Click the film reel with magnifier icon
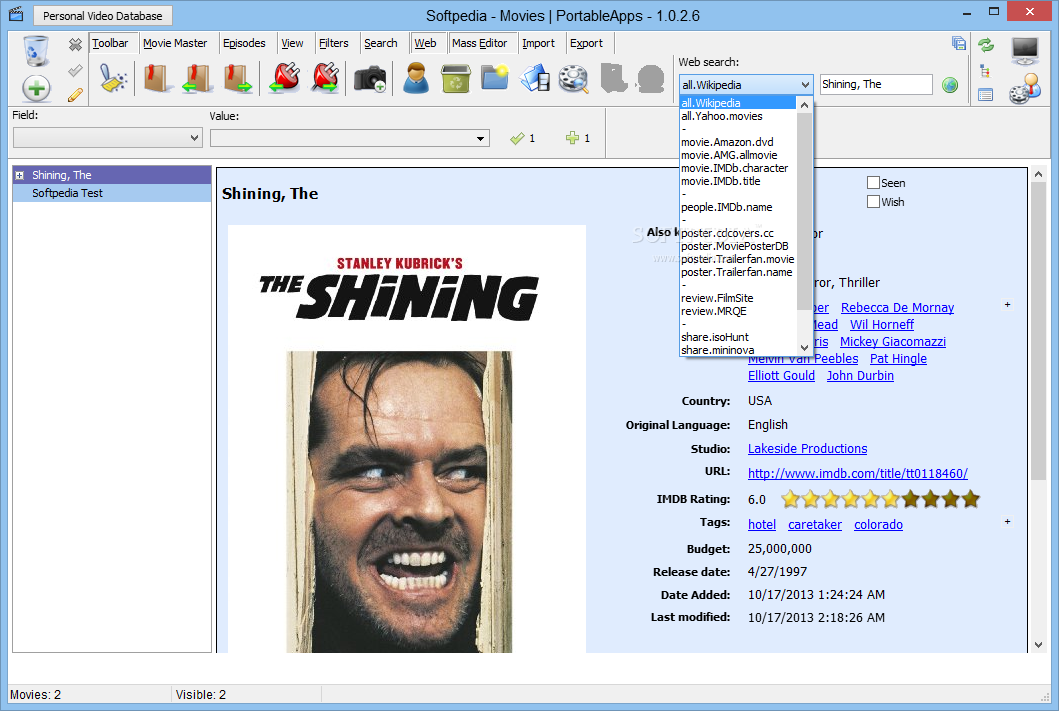 tap(574, 78)
